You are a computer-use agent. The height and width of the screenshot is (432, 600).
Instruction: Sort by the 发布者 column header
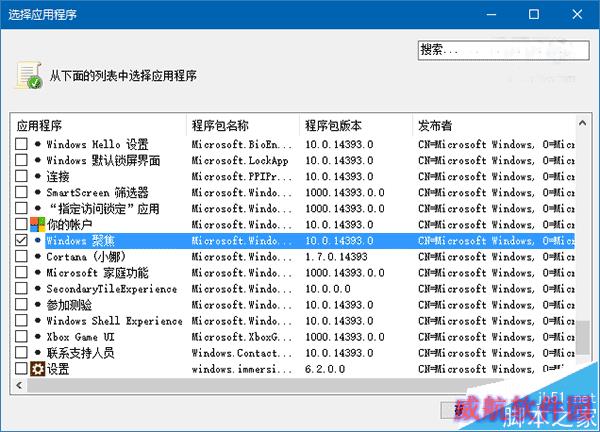[494, 125]
